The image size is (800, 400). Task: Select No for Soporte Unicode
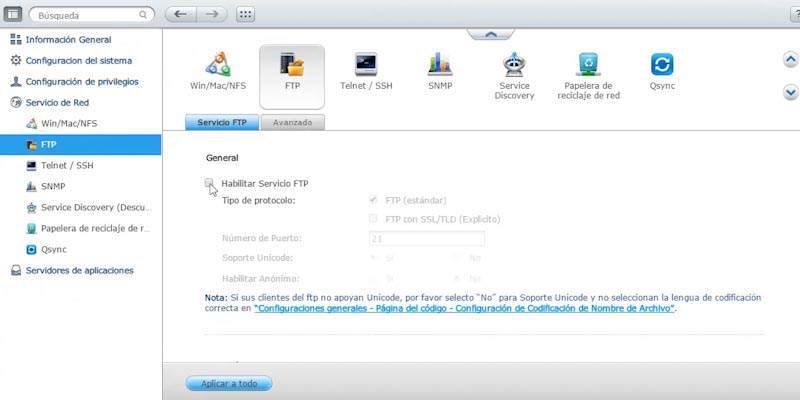pos(457,258)
